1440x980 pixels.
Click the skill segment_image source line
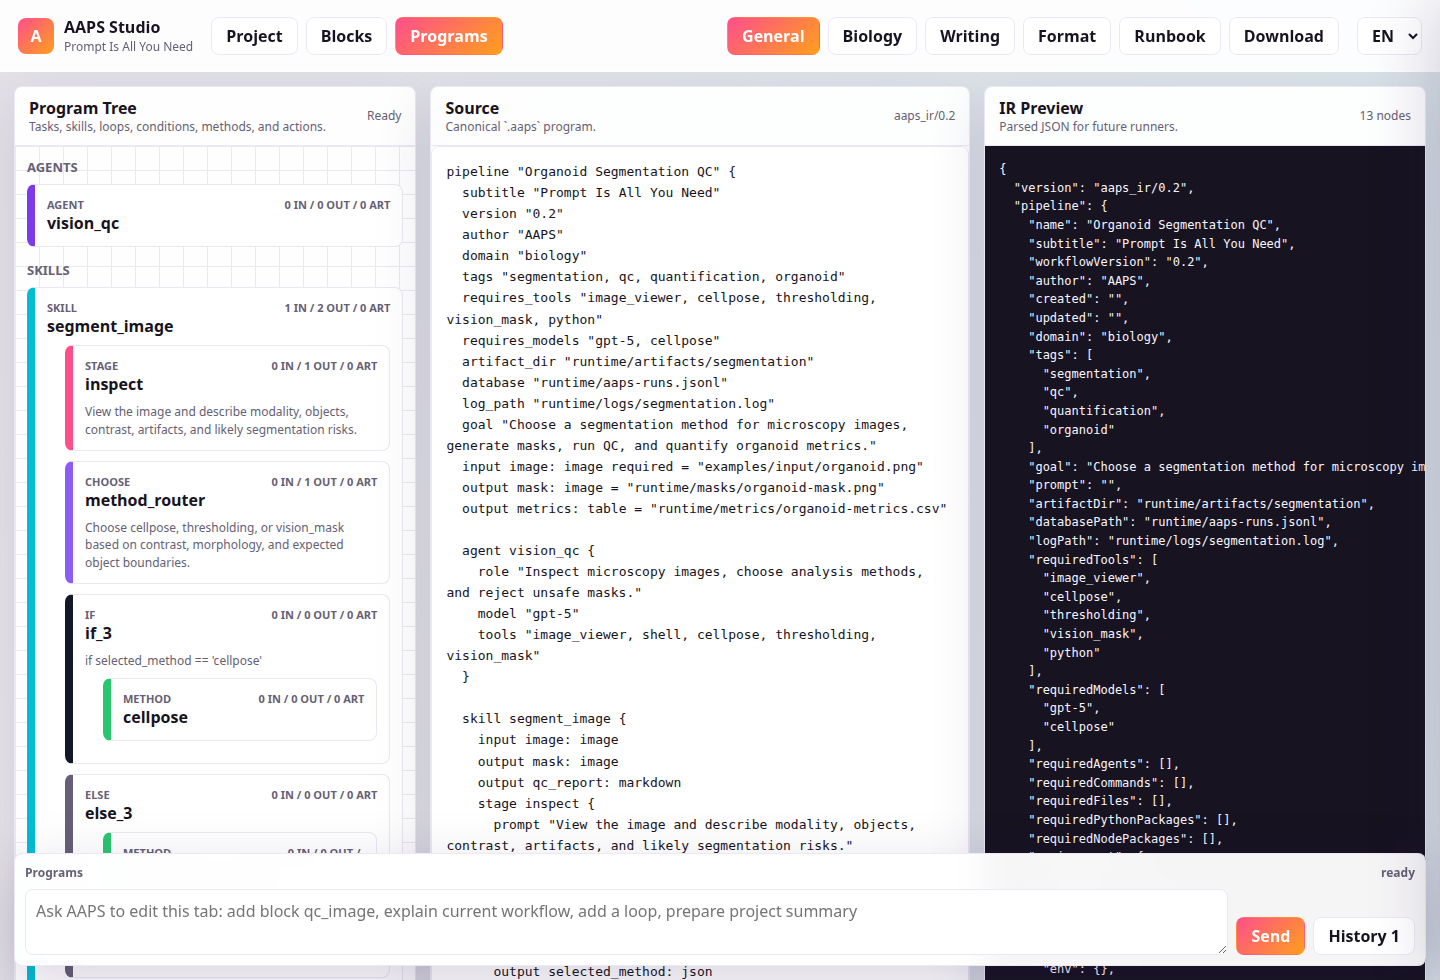pos(544,718)
